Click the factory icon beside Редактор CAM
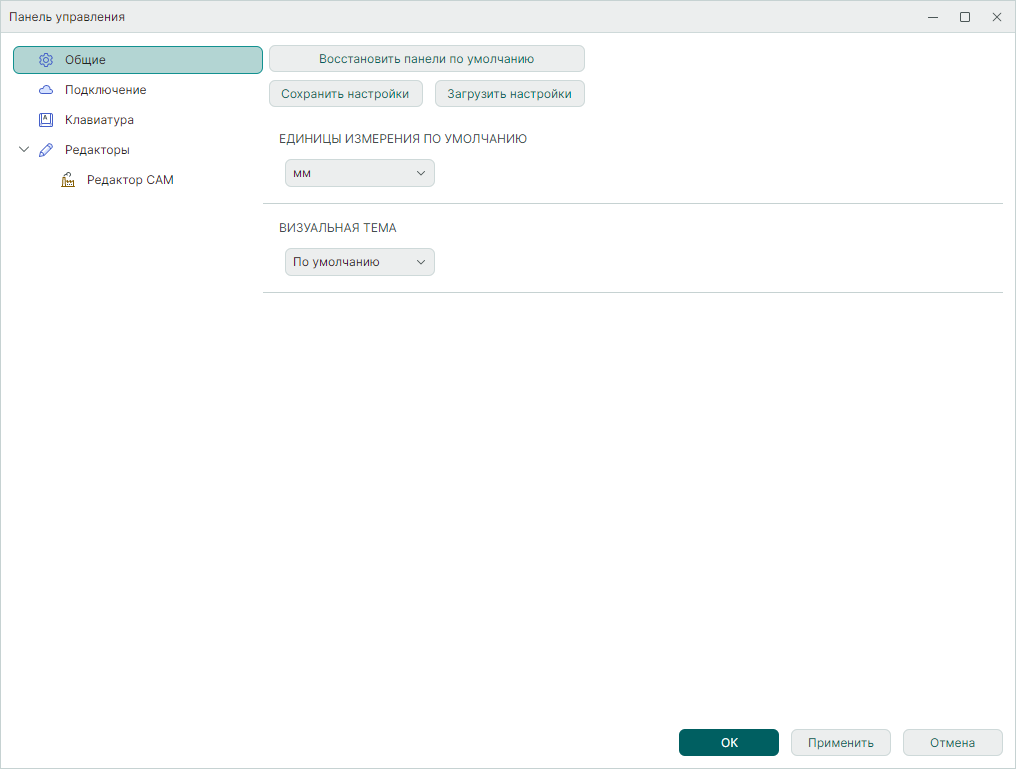The image size is (1016, 769). click(x=68, y=180)
